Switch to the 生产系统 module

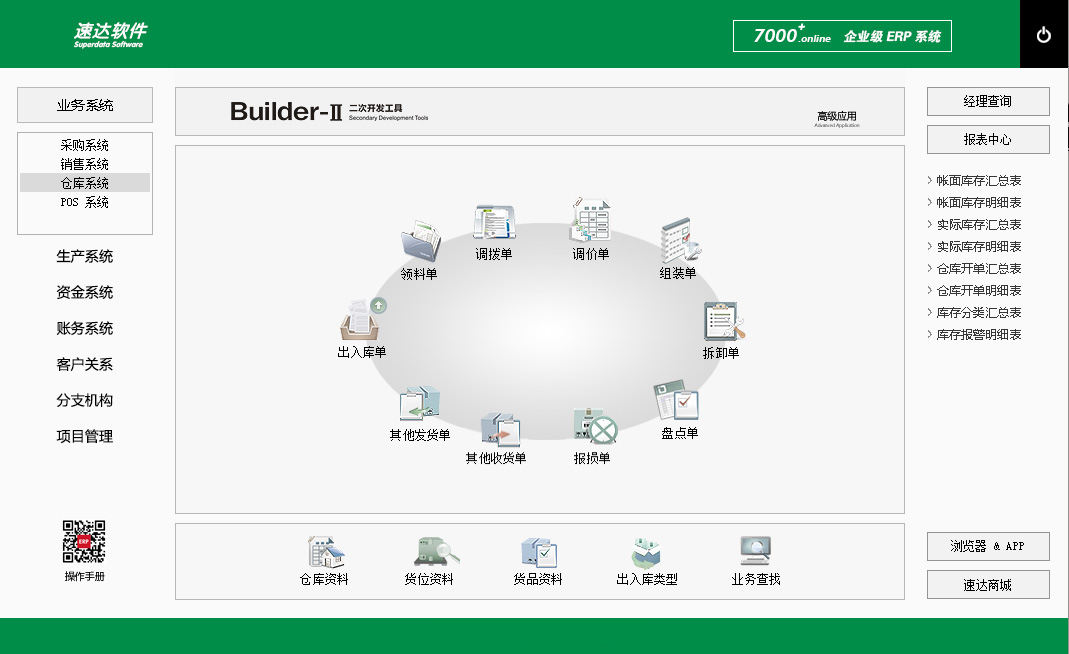pos(85,257)
